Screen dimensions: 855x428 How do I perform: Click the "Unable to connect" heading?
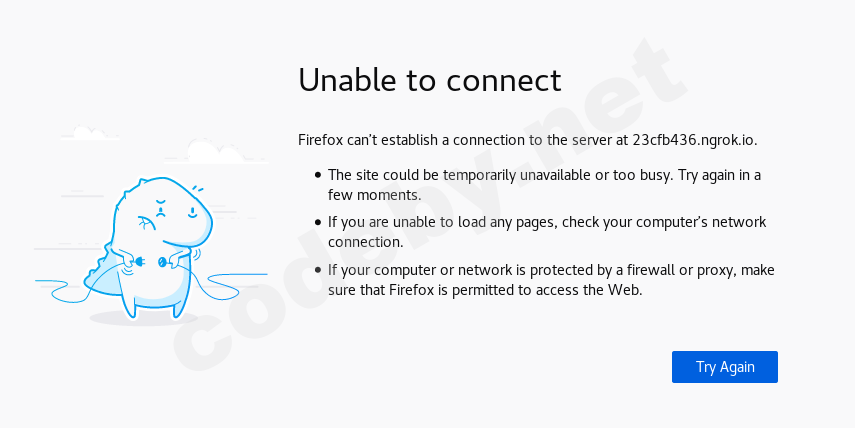coord(430,80)
